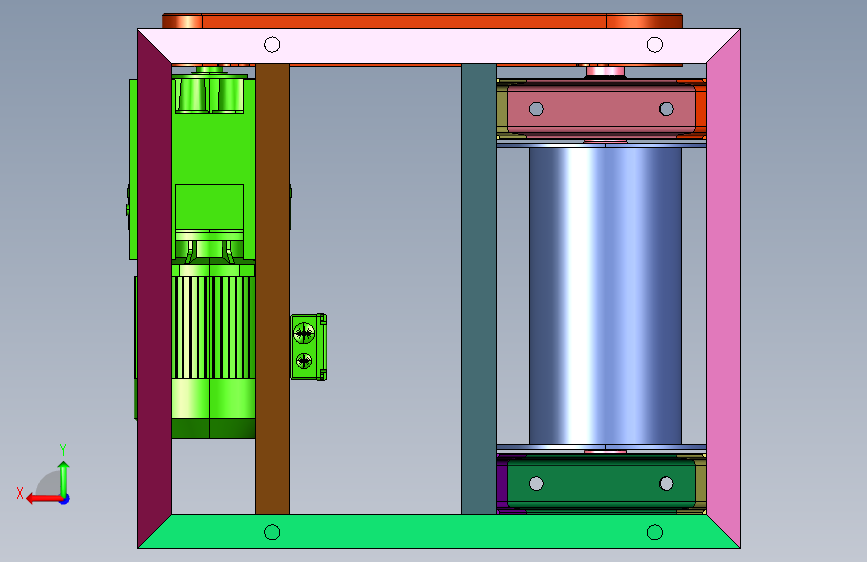The width and height of the screenshot is (867, 562).
Task: Click the green motor's finned housing
Action: click(213, 327)
